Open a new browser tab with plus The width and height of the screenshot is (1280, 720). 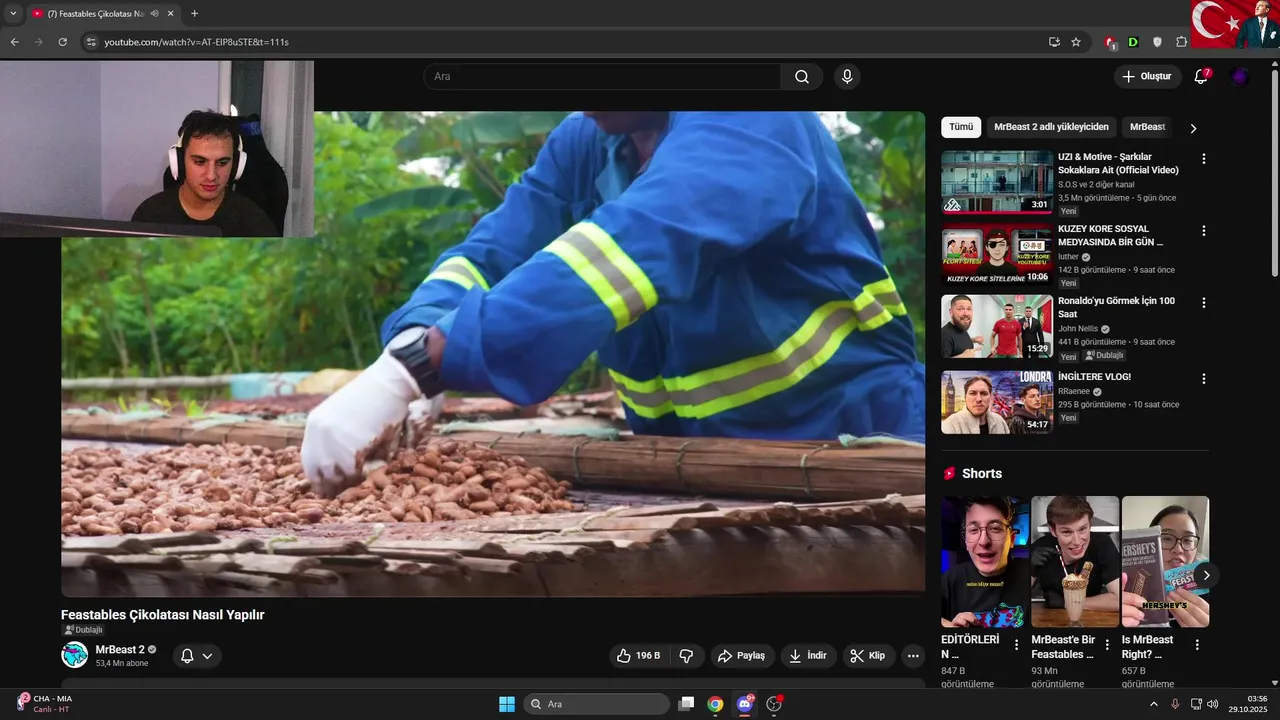[194, 14]
